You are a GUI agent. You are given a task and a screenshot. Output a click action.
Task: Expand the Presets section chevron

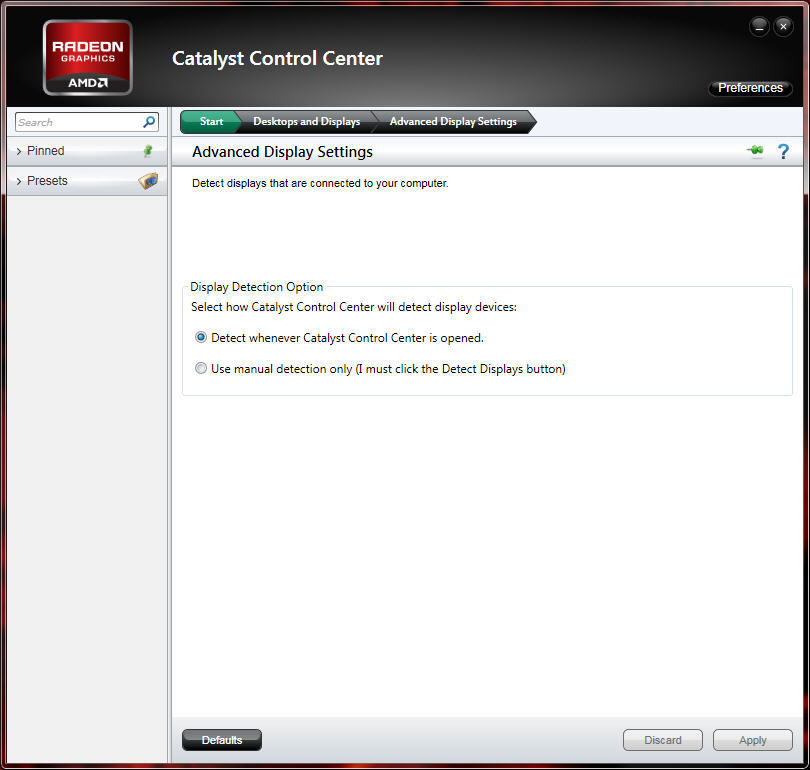coord(19,181)
